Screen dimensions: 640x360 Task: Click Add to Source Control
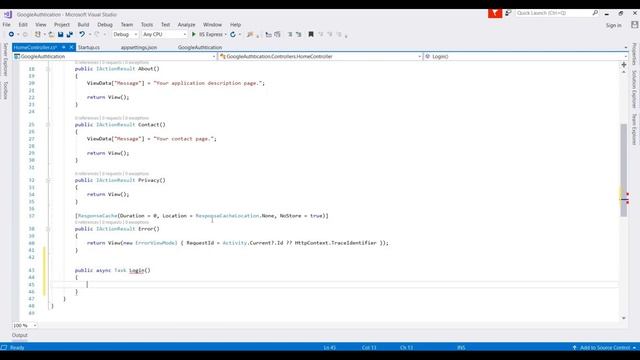[605, 348]
